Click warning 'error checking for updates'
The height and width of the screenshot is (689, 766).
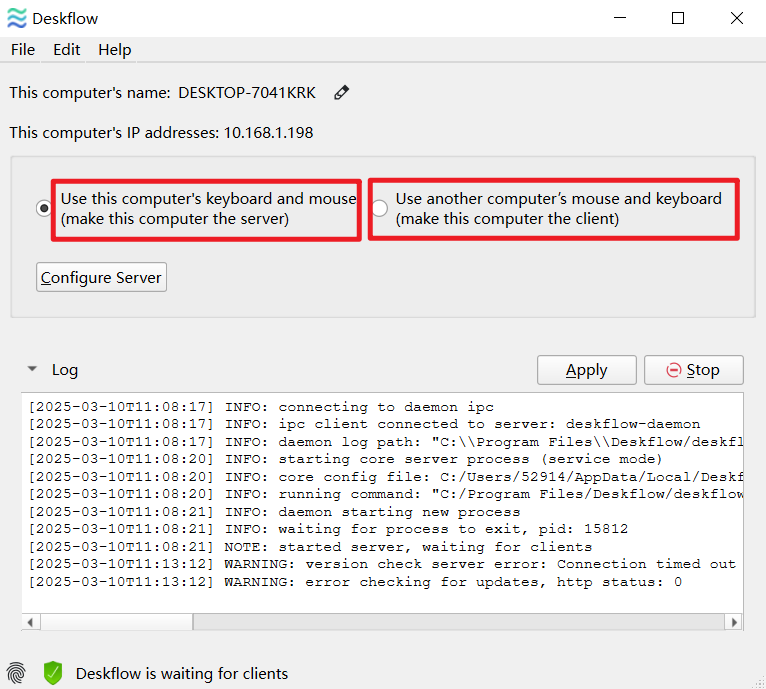(355, 582)
